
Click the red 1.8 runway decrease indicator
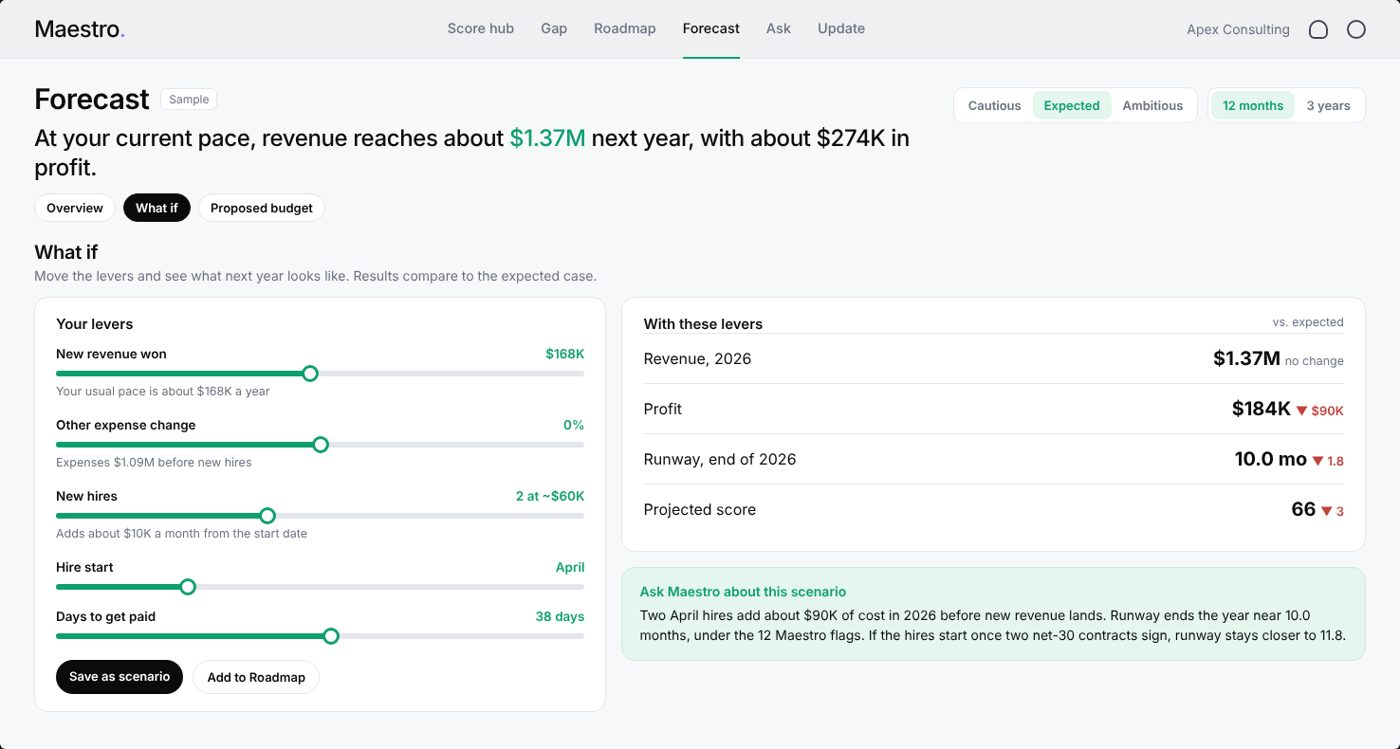pyautogui.click(x=1328, y=461)
